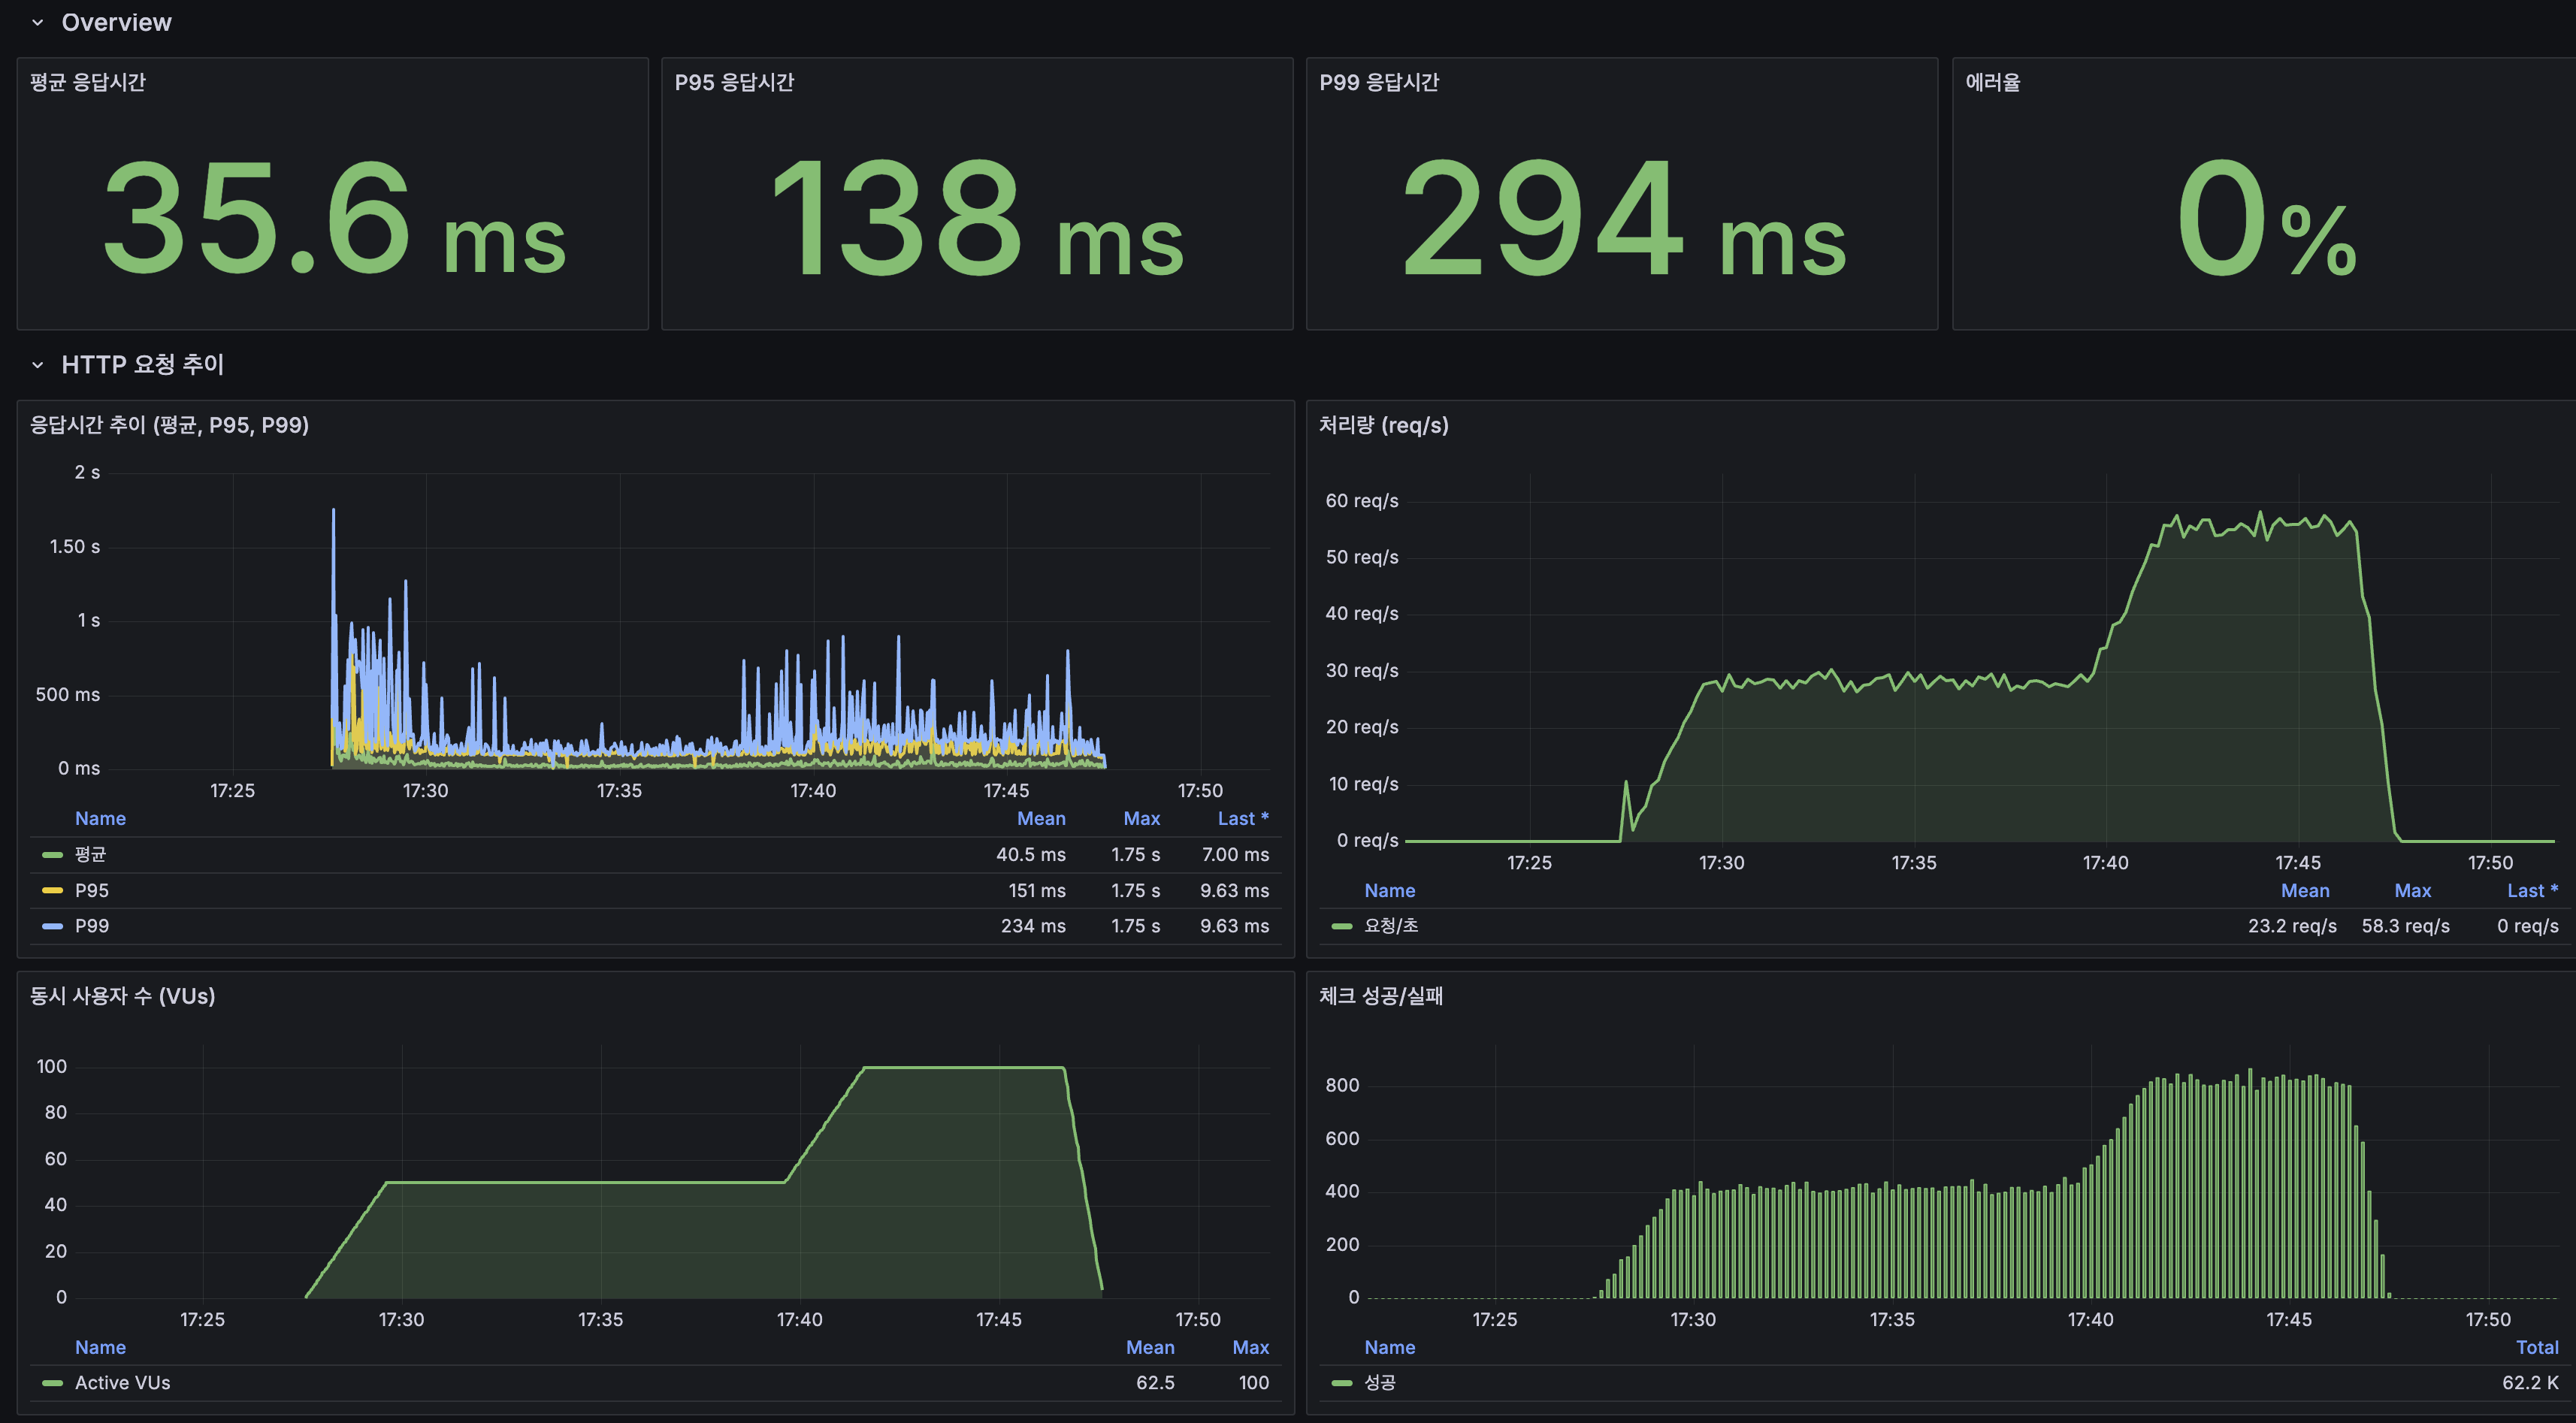Sort checks legend by Total column
The width and height of the screenshot is (2576, 1423).
(2536, 1348)
